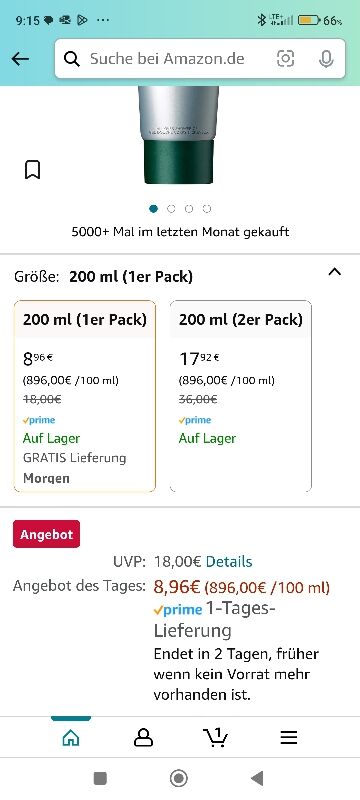
Task: Open the camera lens search icon
Action: (286, 59)
